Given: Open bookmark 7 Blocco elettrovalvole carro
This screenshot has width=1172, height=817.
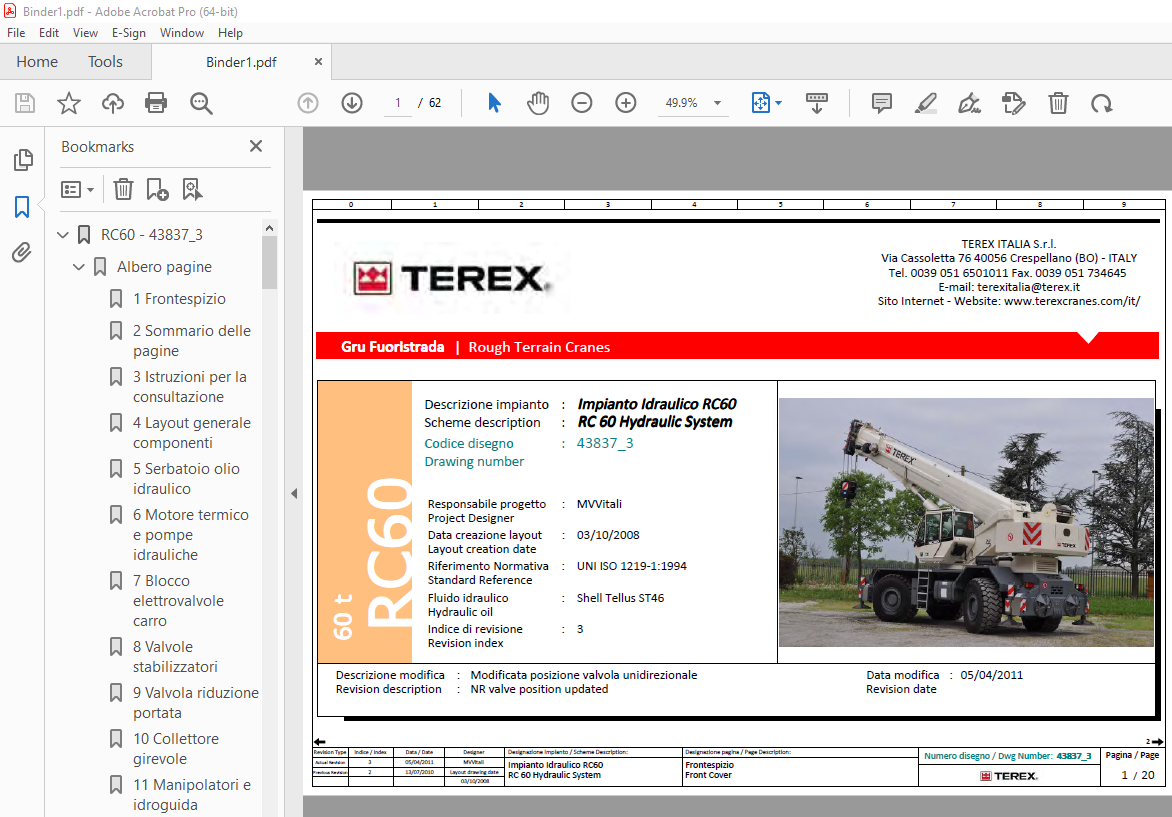Looking at the screenshot, I should point(178,601).
